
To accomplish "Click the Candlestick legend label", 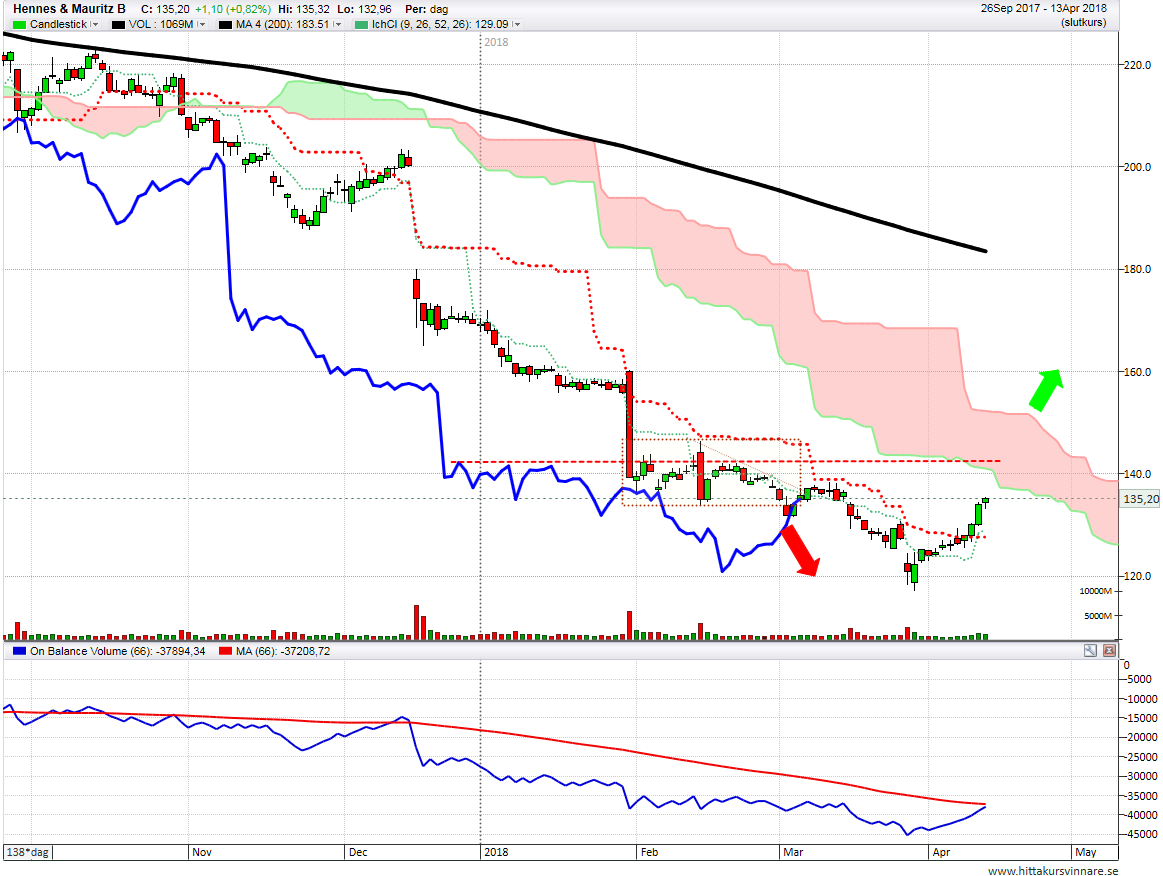I will [x=59, y=24].
